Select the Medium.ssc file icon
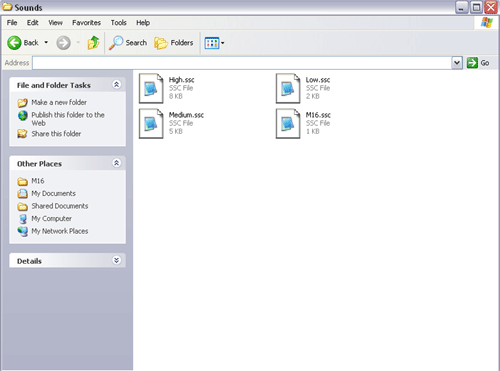The image size is (500, 371). pyautogui.click(x=151, y=123)
